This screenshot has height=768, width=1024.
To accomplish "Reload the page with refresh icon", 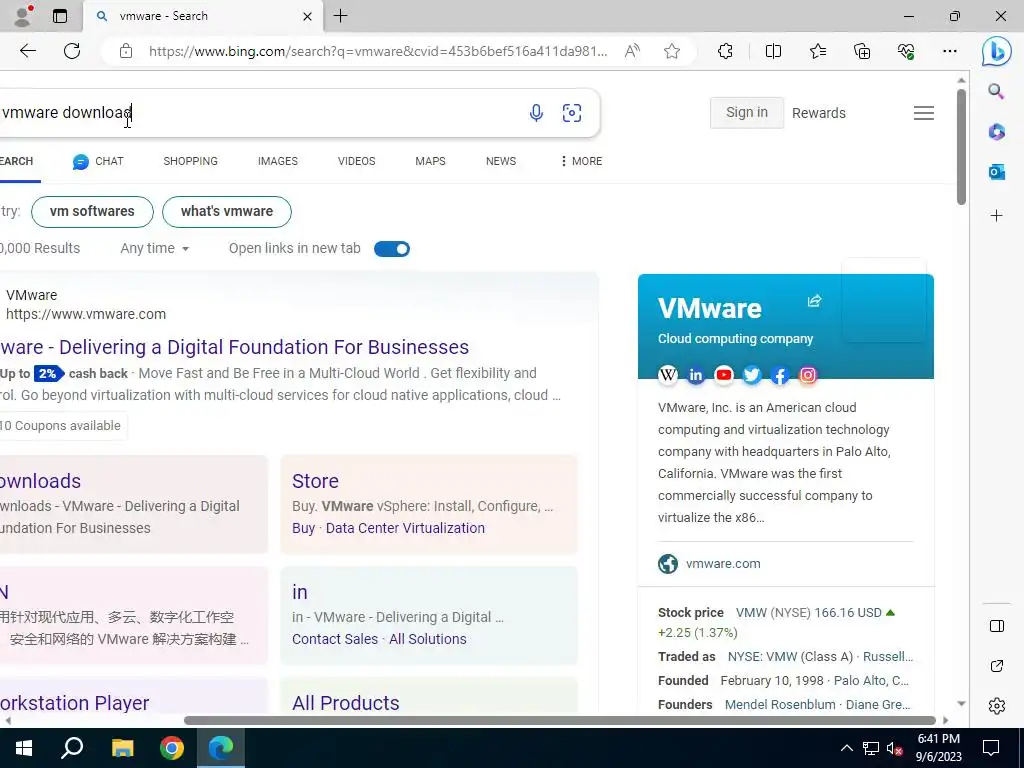I will pyautogui.click(x=72, y=51).
